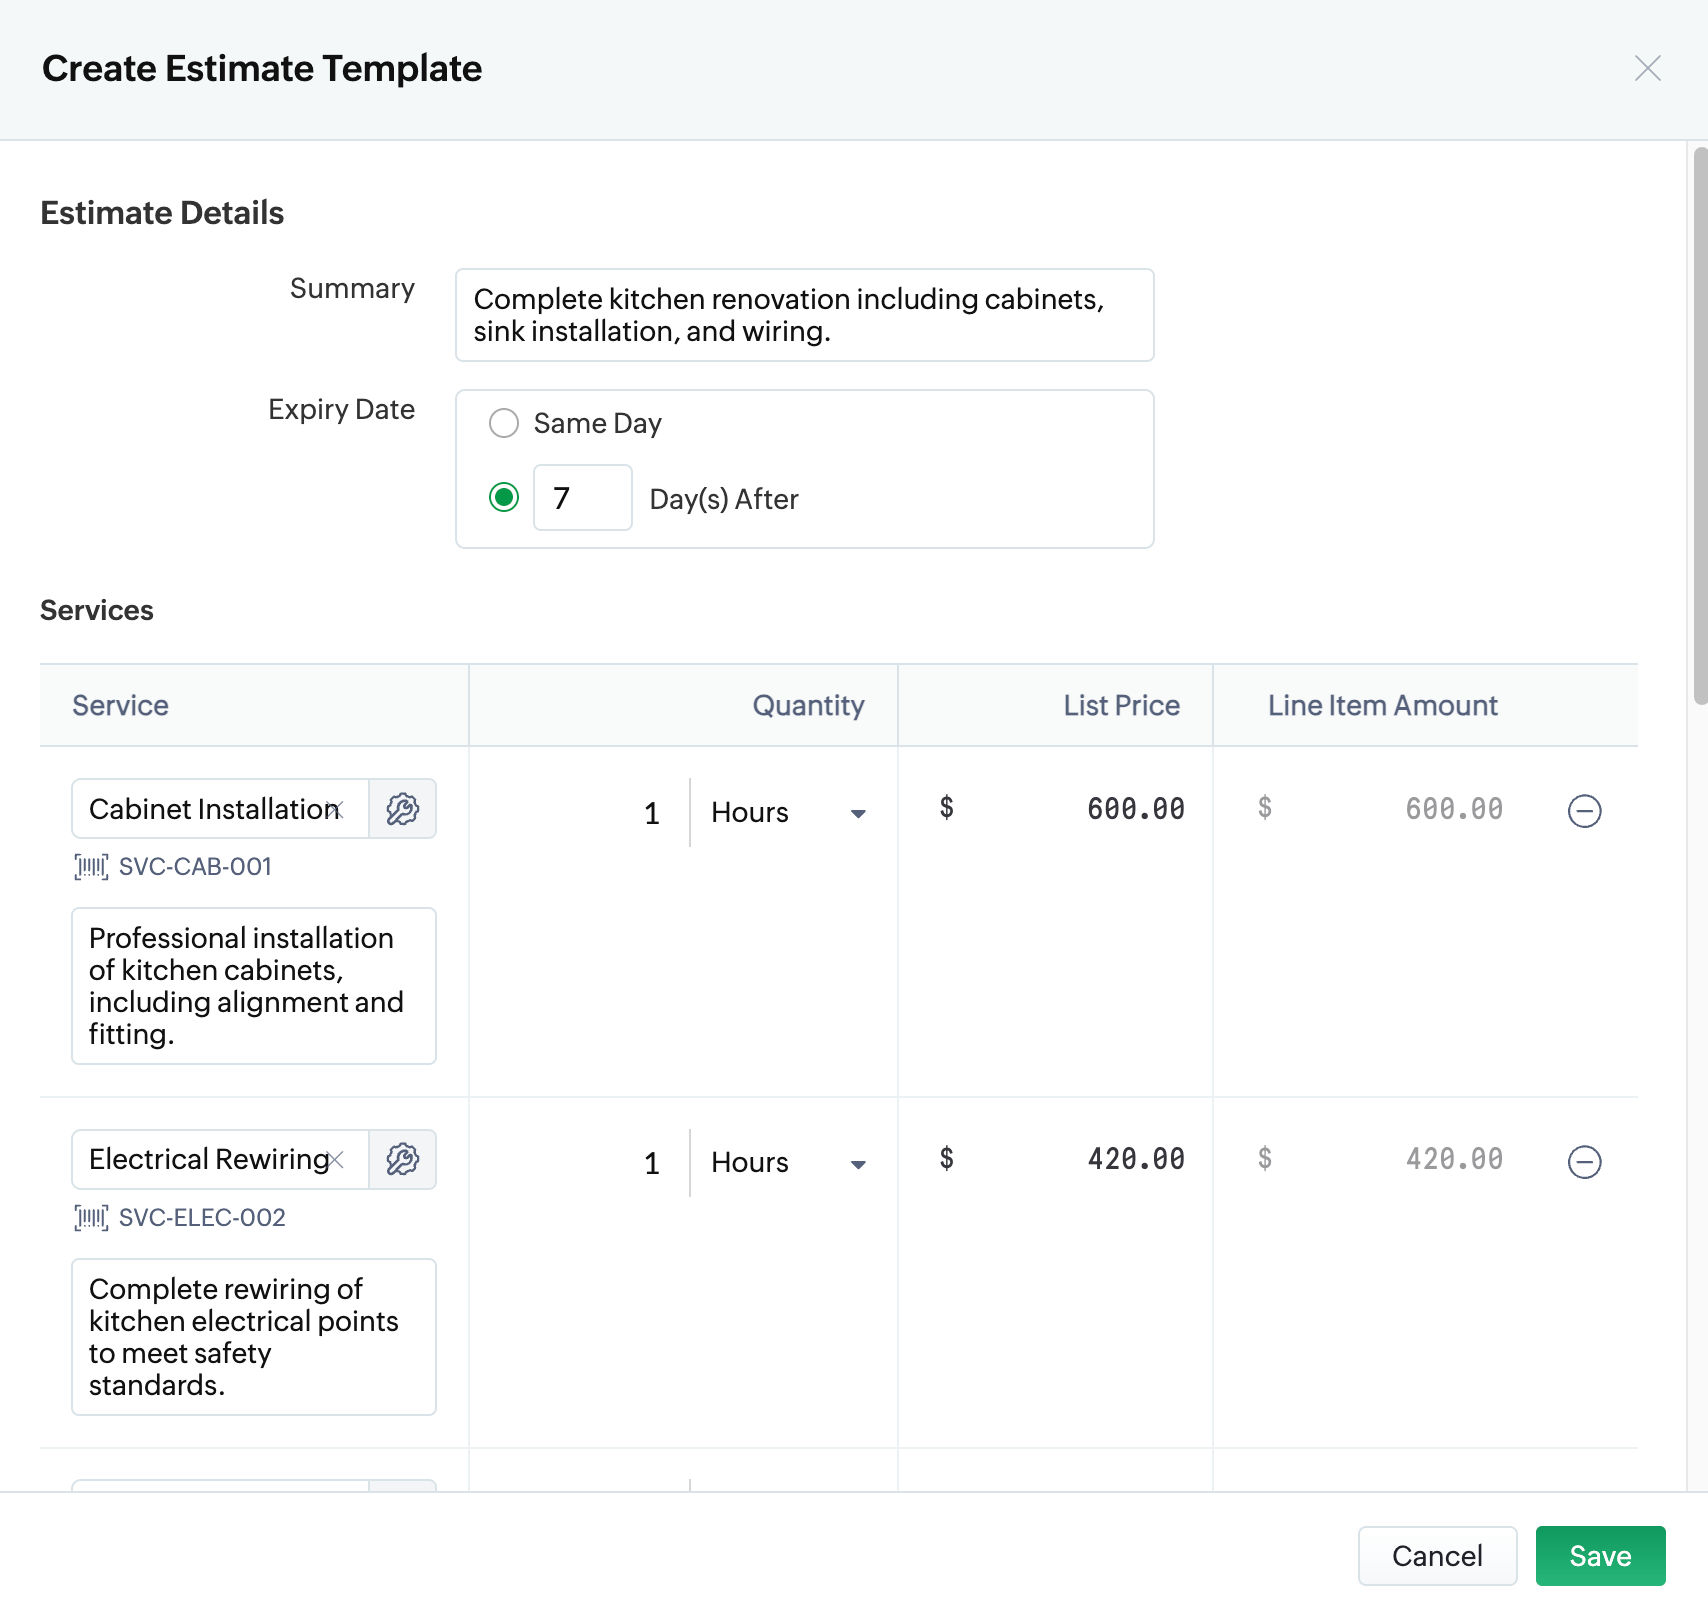Open service picker icon for Cabinet Installation
Screen dimensions: 1708x1606
click(x=402, y=809)
